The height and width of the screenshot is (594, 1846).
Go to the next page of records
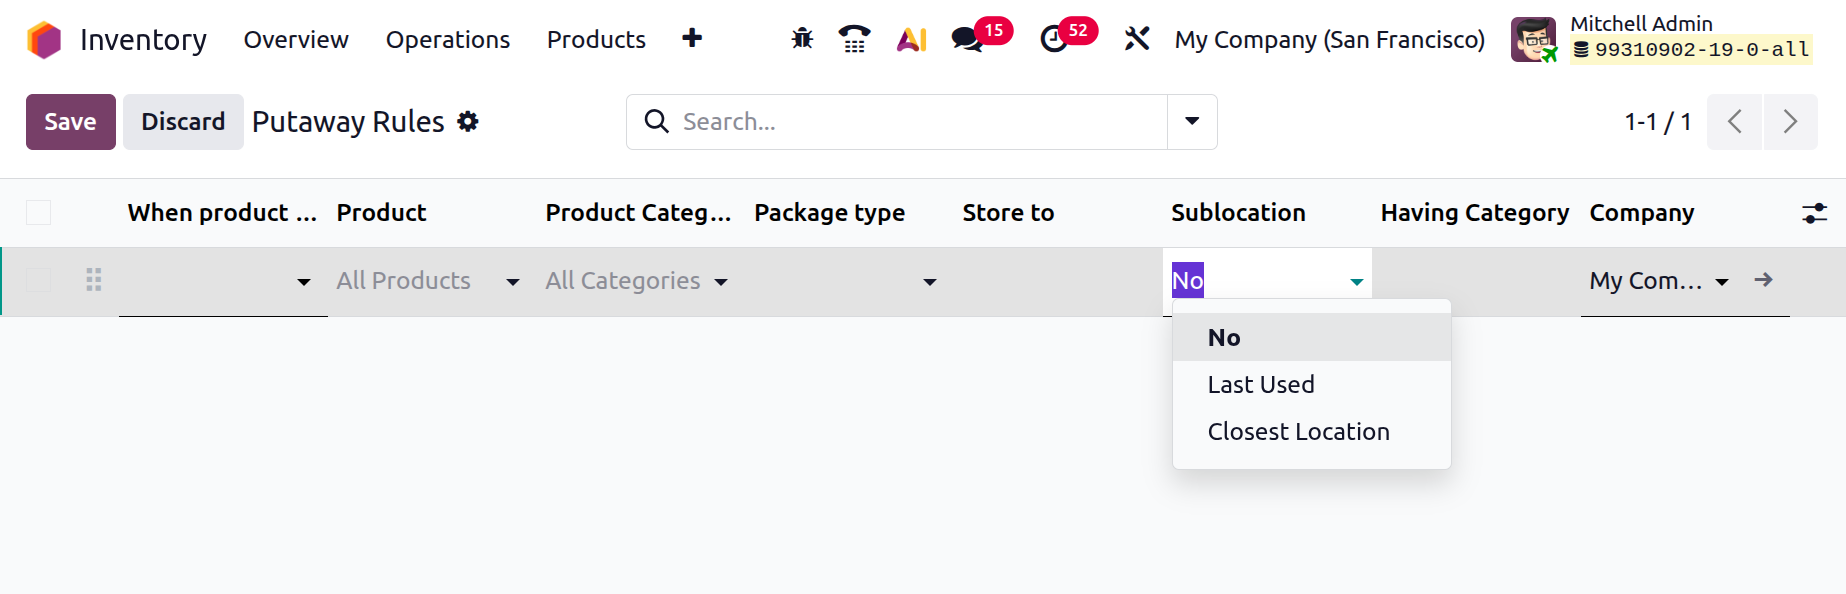point(1790,121)
